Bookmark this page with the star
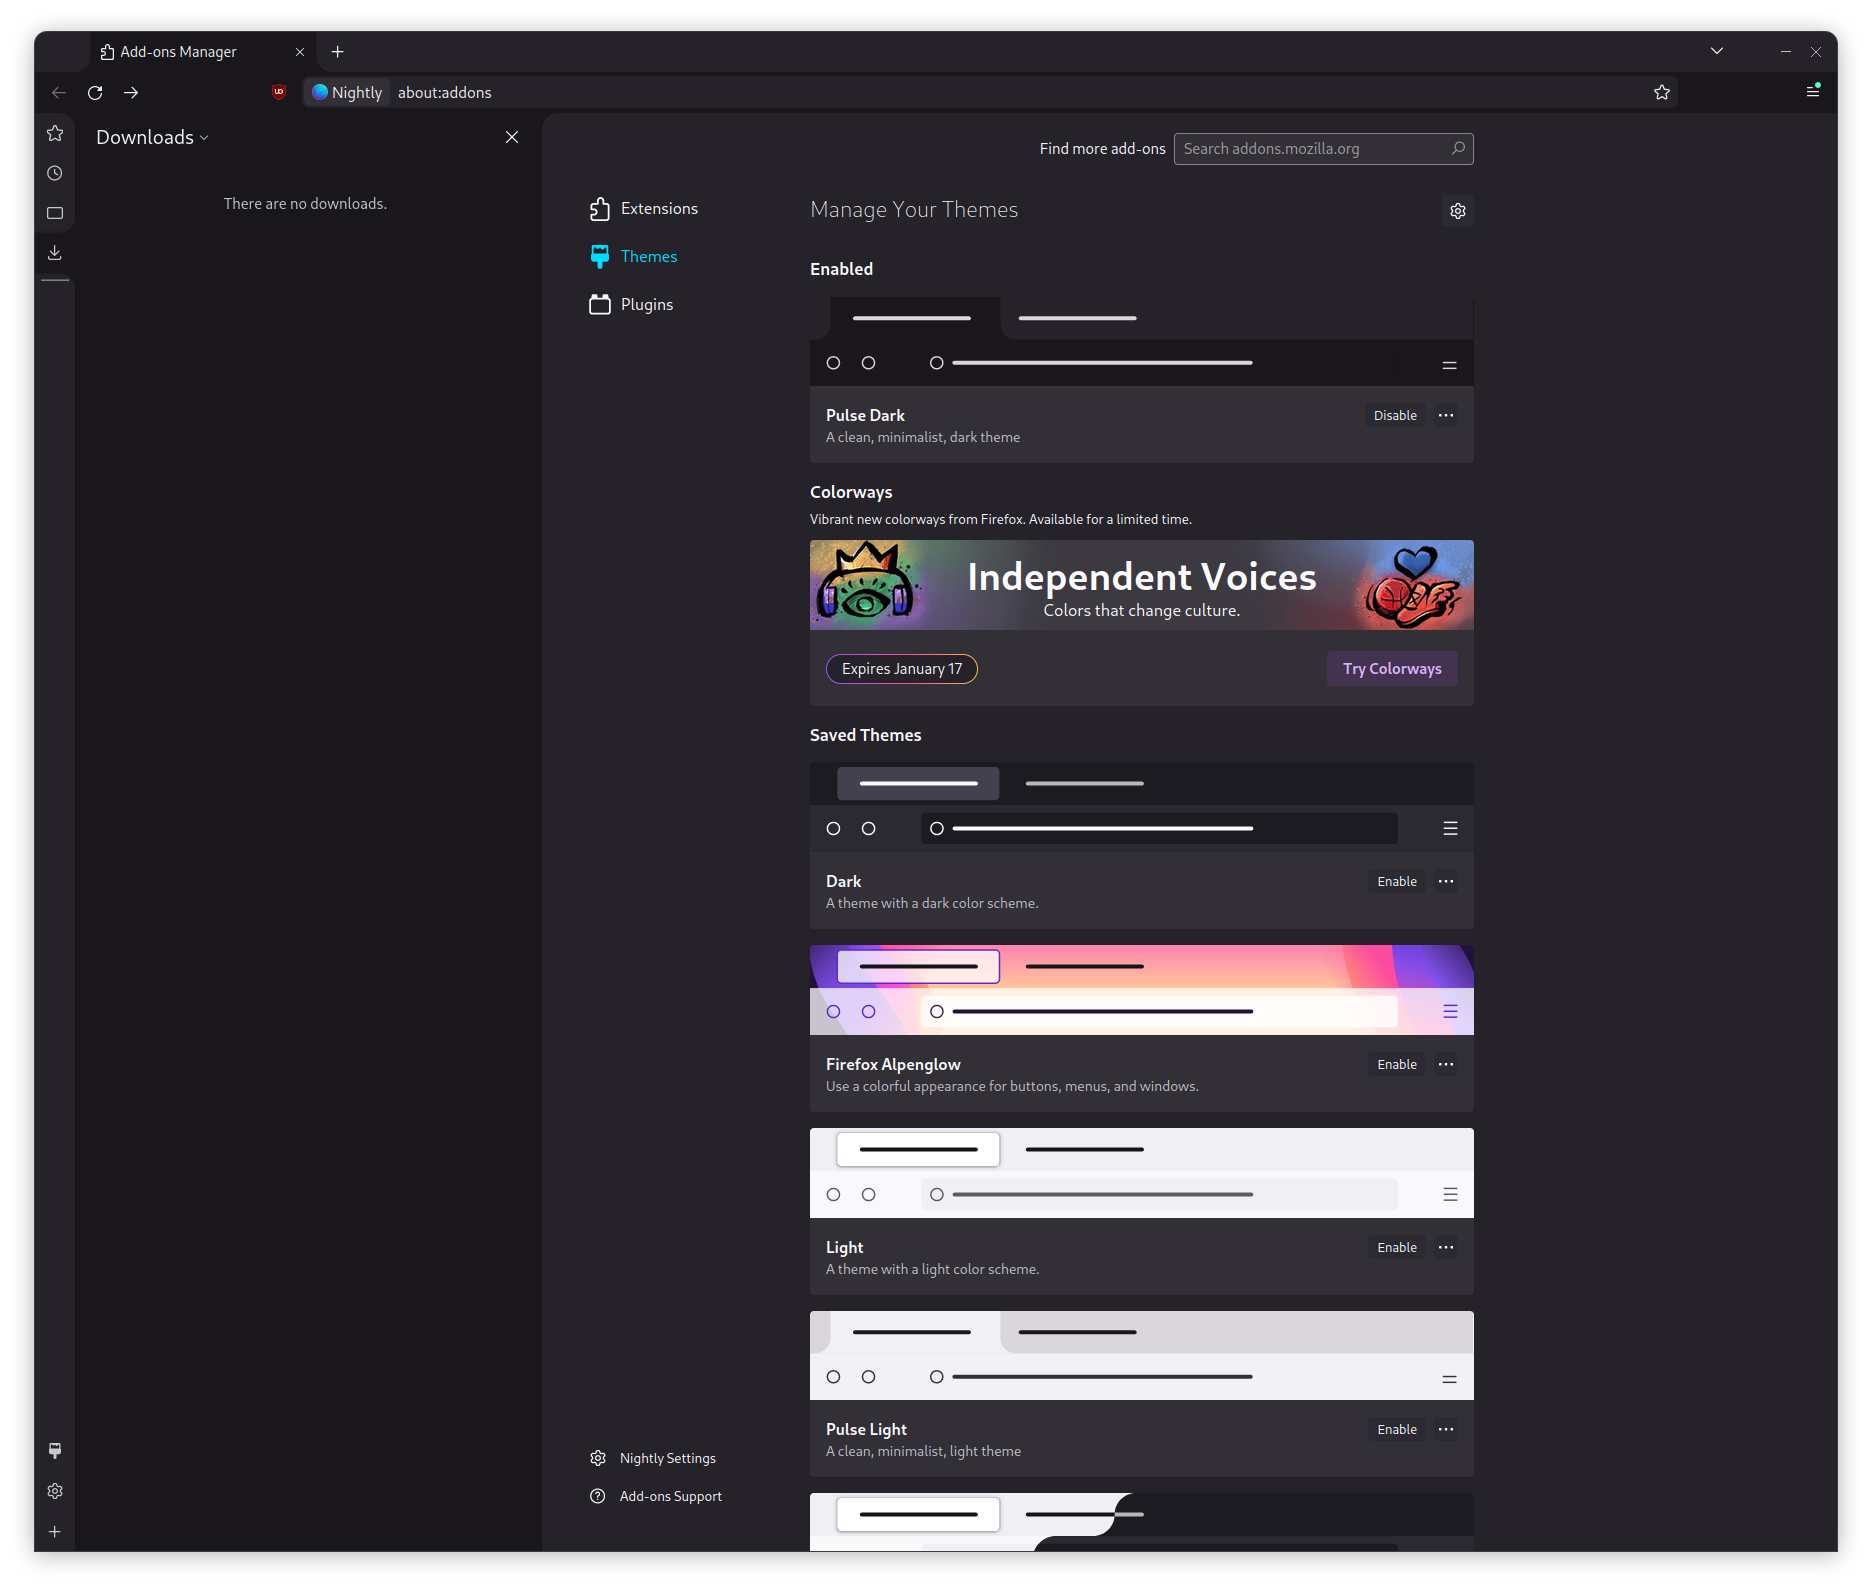The height and width of the screenshot is (1589, 1872). point(1662,92)
